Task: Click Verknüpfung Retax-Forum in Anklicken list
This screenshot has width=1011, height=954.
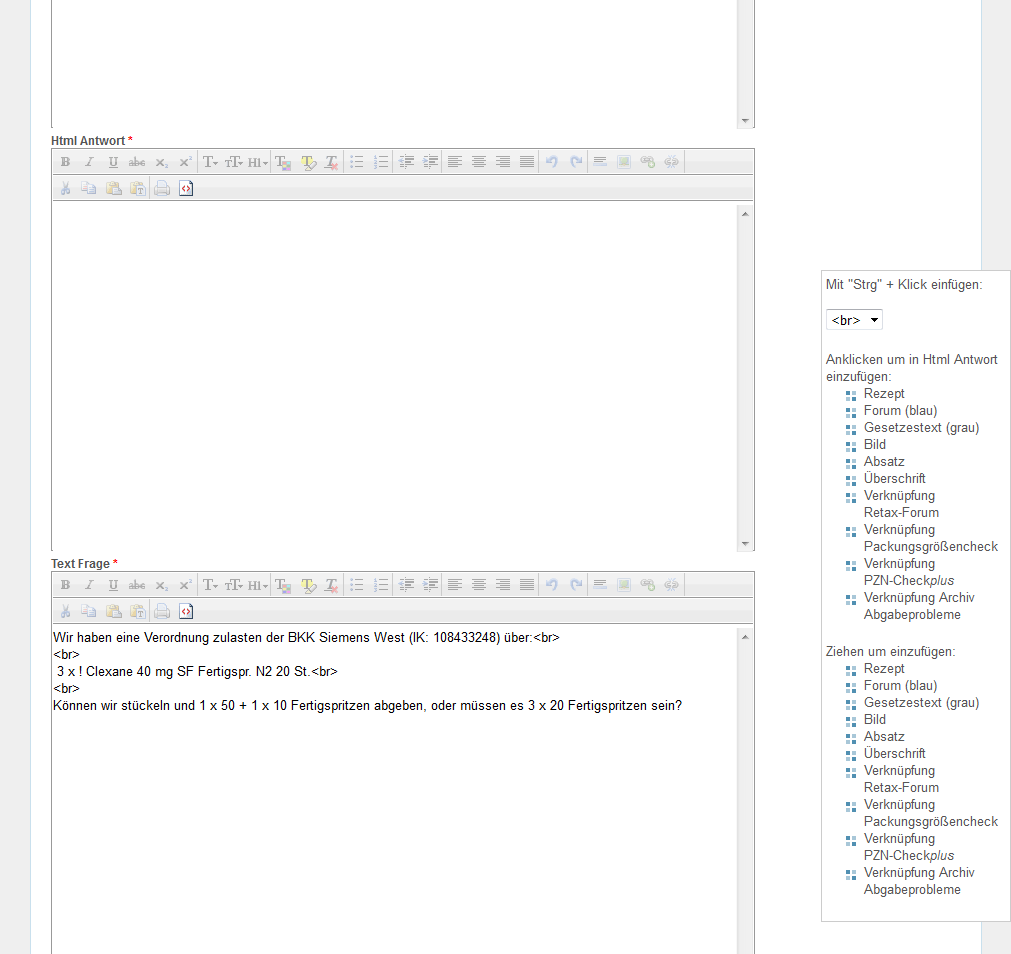Action: click(x=900, y=504)
